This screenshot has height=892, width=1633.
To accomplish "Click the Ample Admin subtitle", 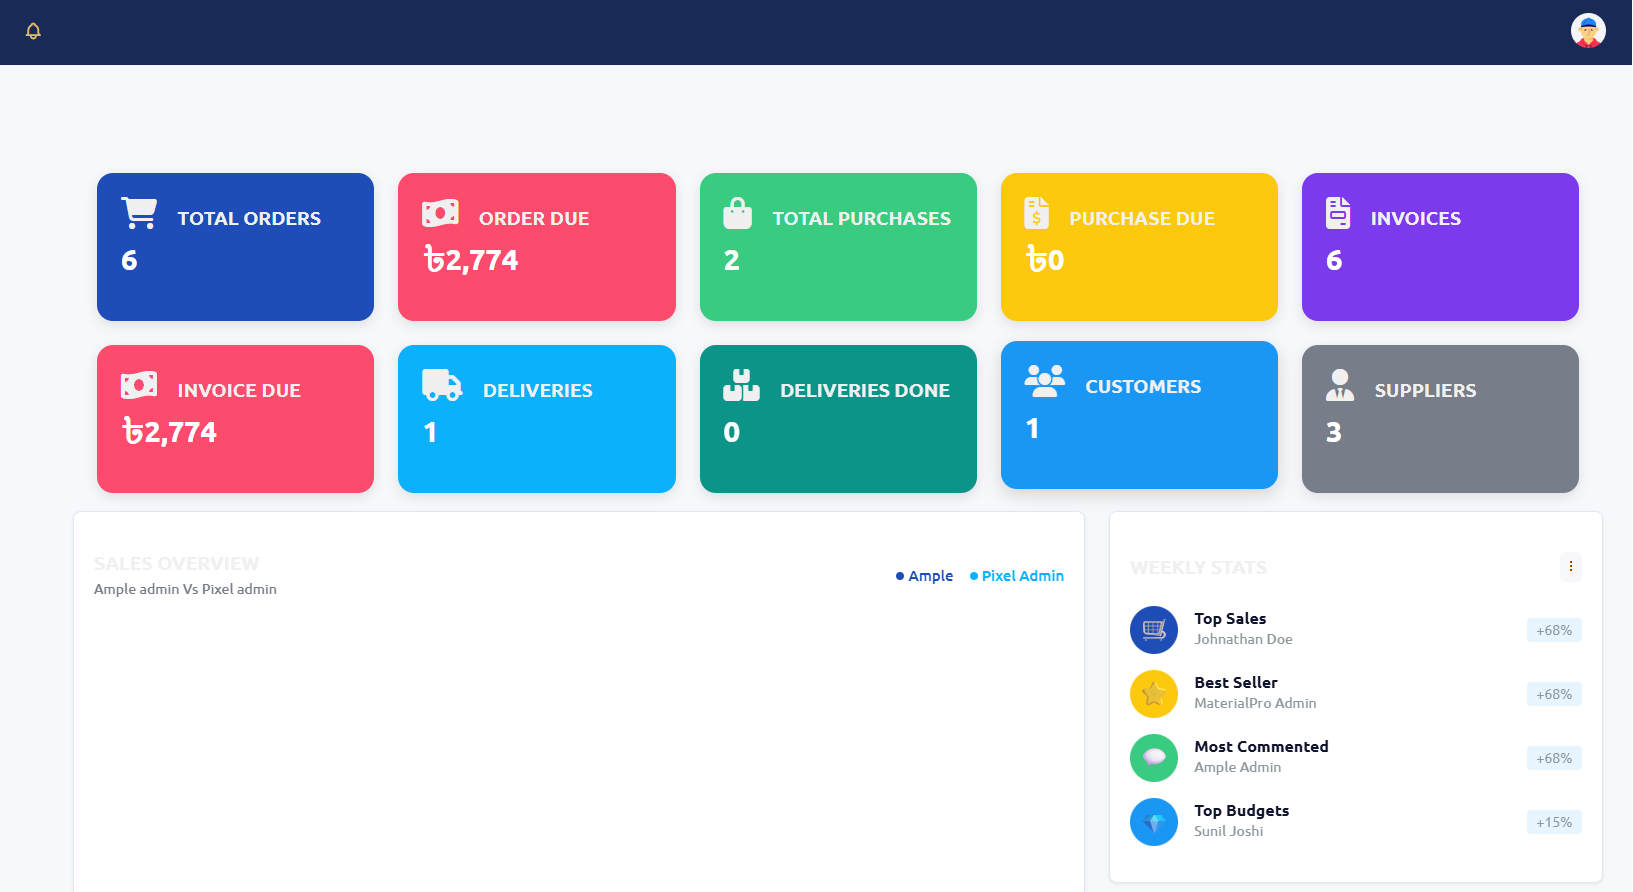I will (1237, 767).
